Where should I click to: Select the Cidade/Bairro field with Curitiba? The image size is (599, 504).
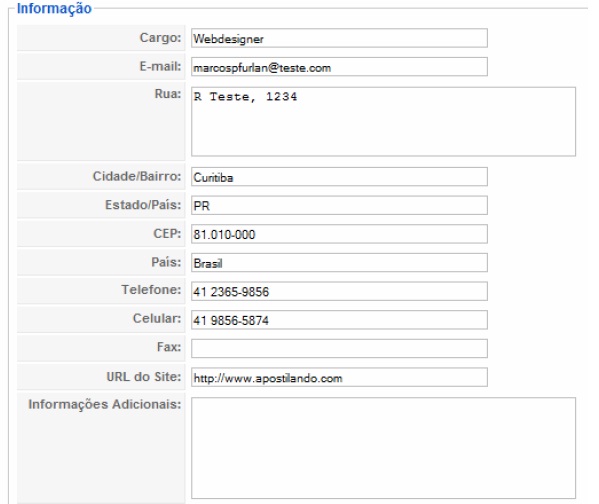tap(339, 177)
